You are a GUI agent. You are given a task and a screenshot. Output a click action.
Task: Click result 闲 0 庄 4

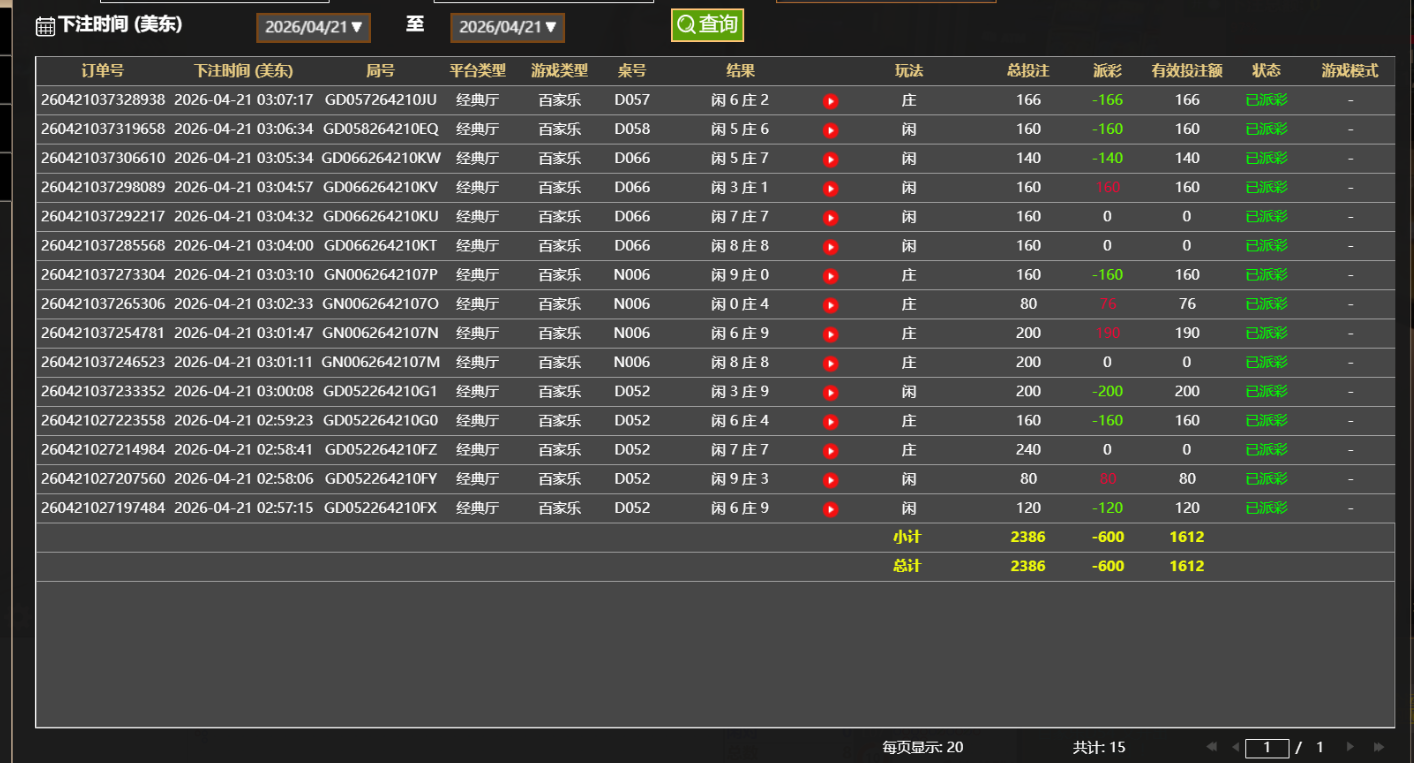(x=740, y=304)
